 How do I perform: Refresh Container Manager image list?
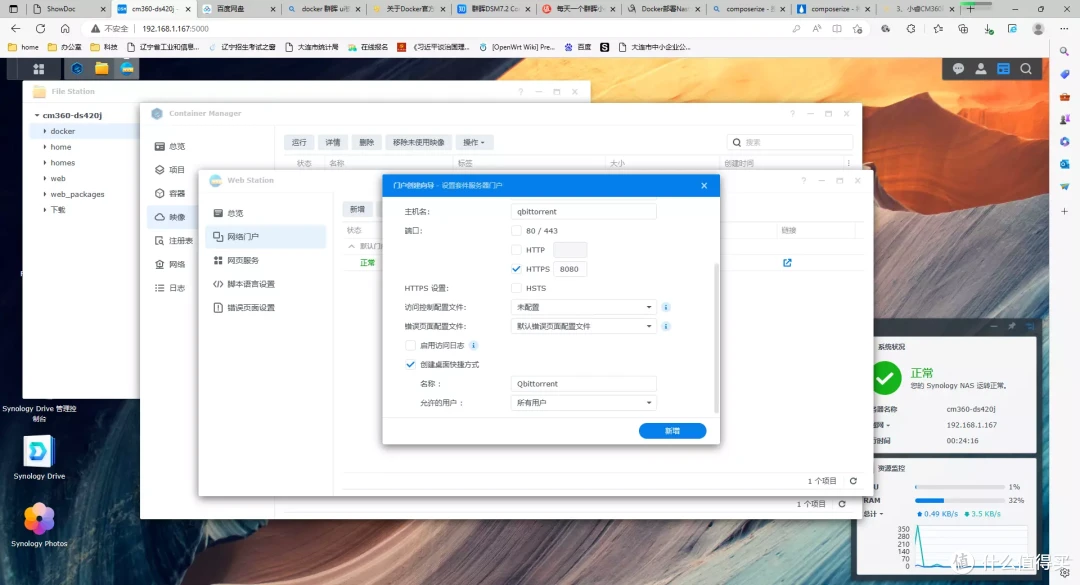[842, 504]
